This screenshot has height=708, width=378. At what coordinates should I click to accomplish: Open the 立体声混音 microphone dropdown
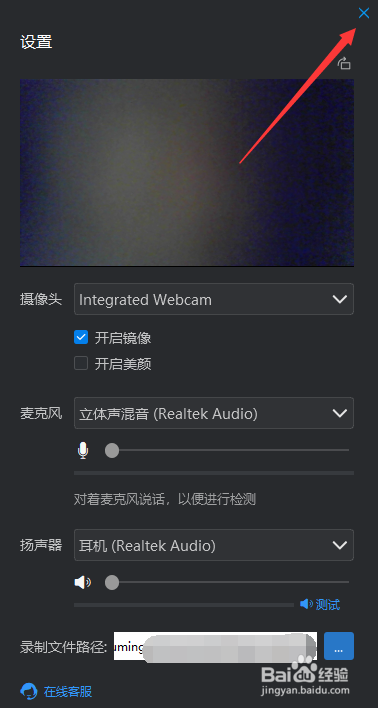pyautogui.click(x=214, y=413)
